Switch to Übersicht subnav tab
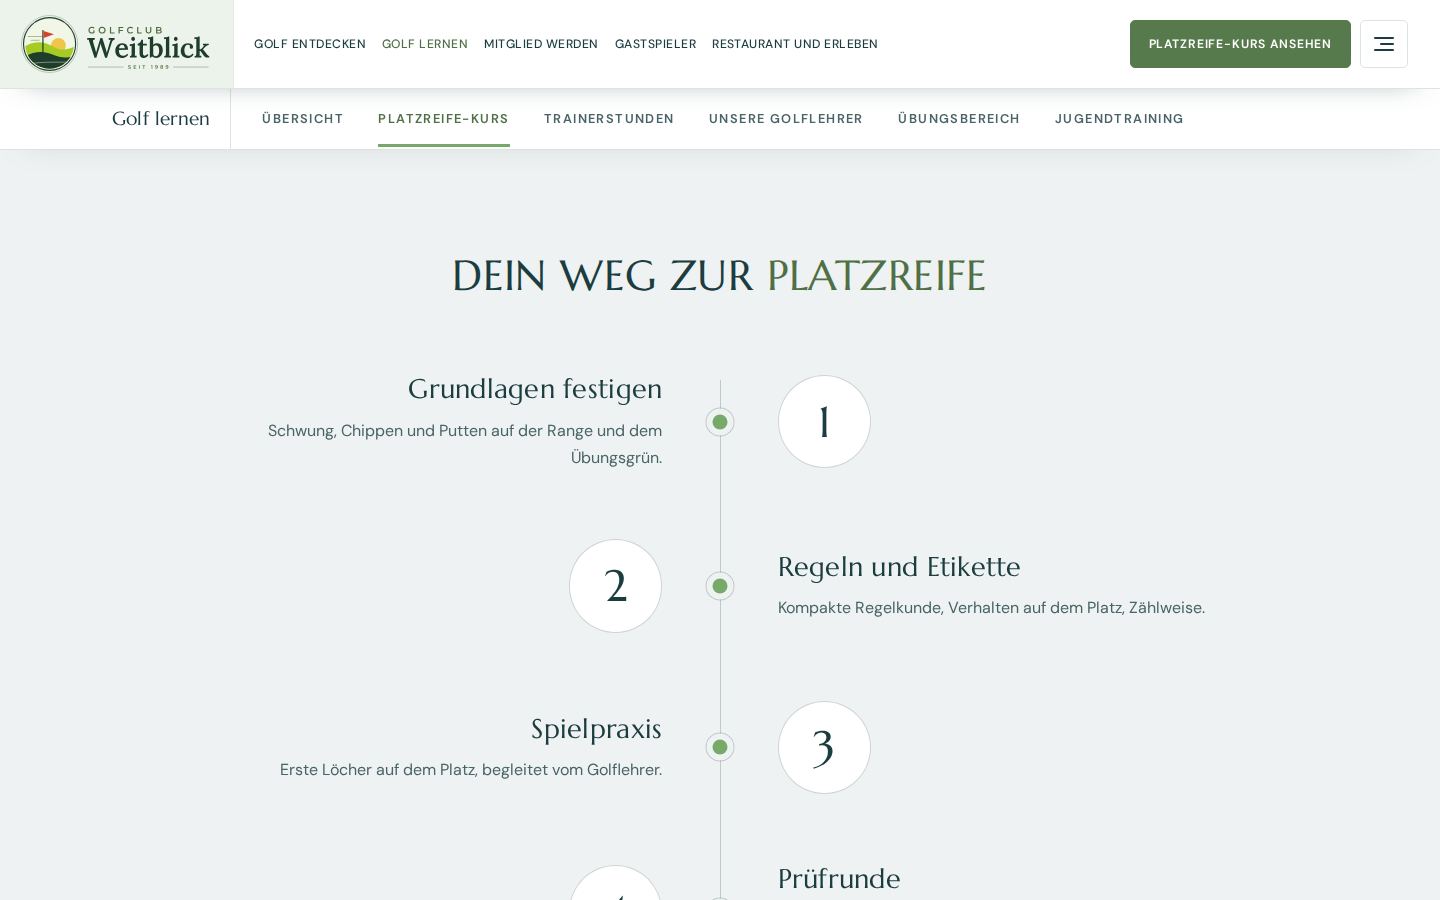The width and height of the screenshot is (1440, 900). [x=303, y=118]
